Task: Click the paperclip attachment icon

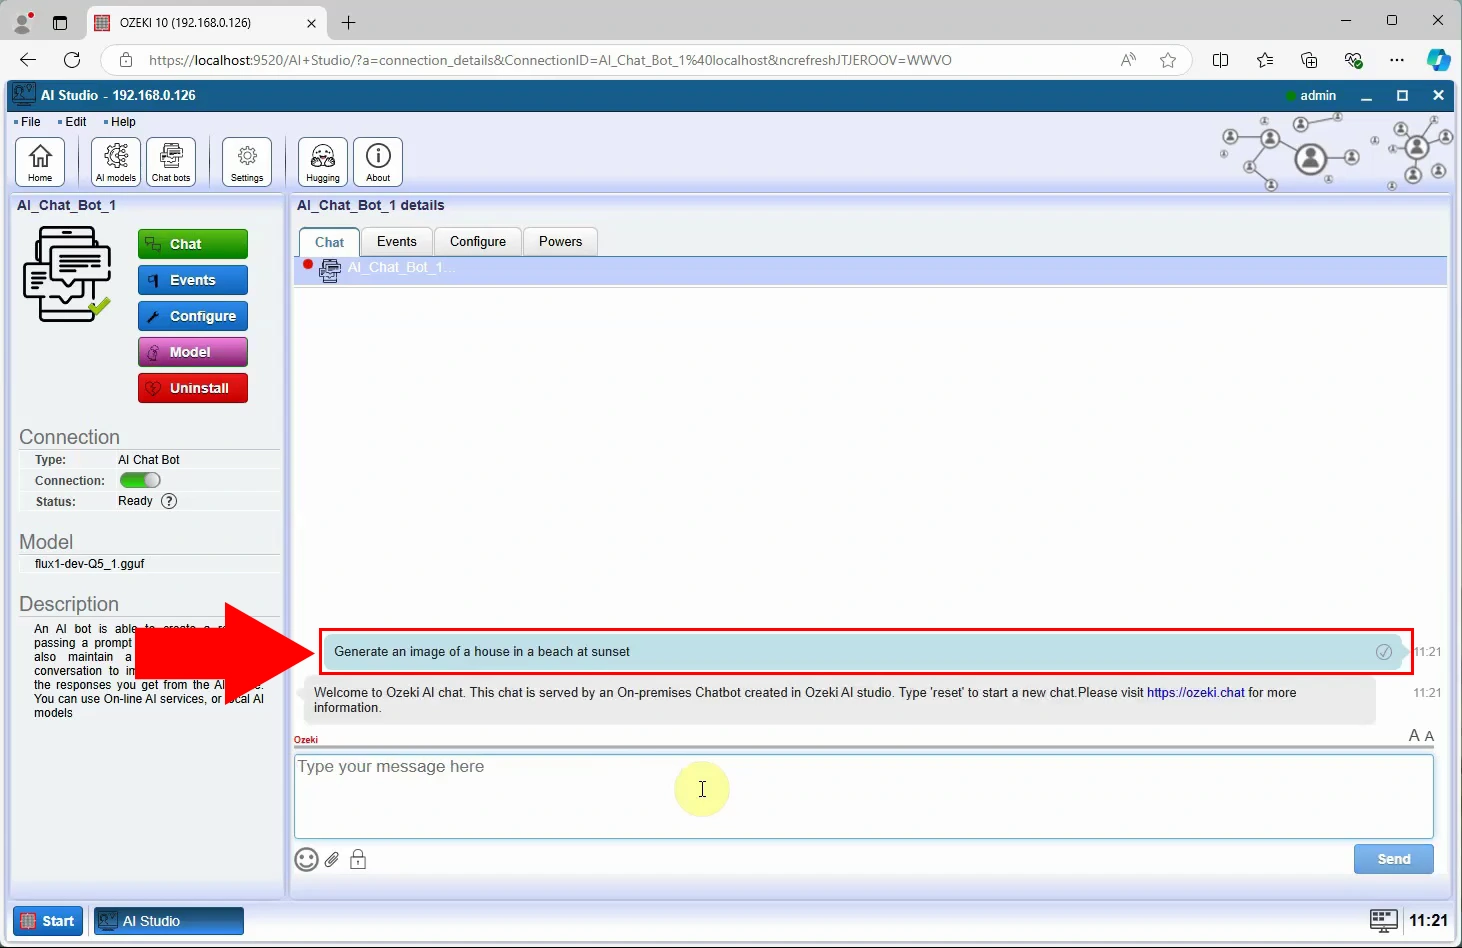Action: coord(332,859)
